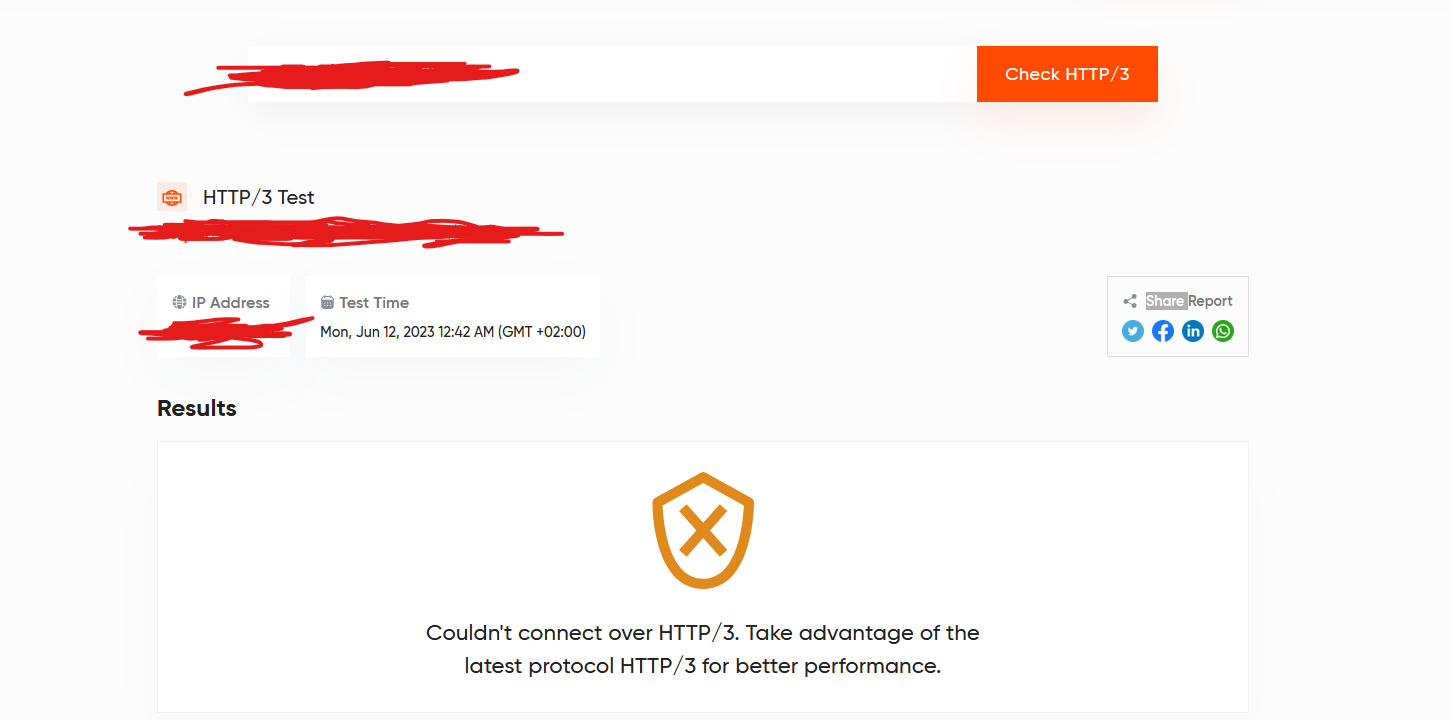Click the Test Time label
The image size is (1451, 720).
pyautogui.click(x=374, y=302)
